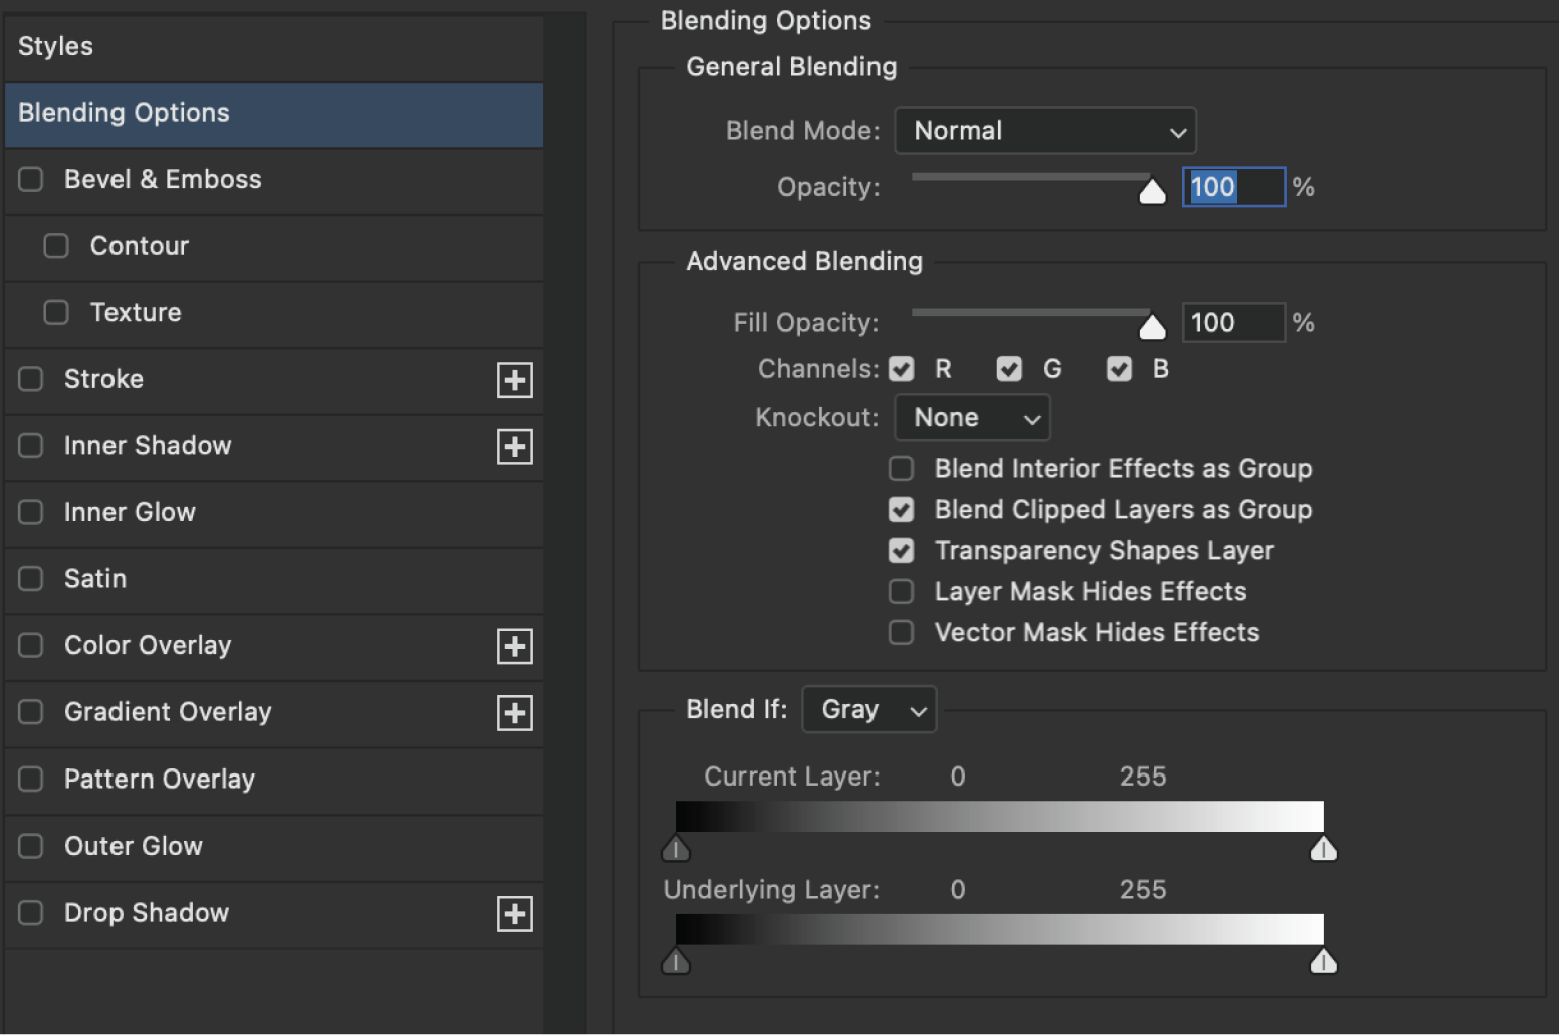
Task: Click the Current Layer black point slider
Action: [676, 849]
